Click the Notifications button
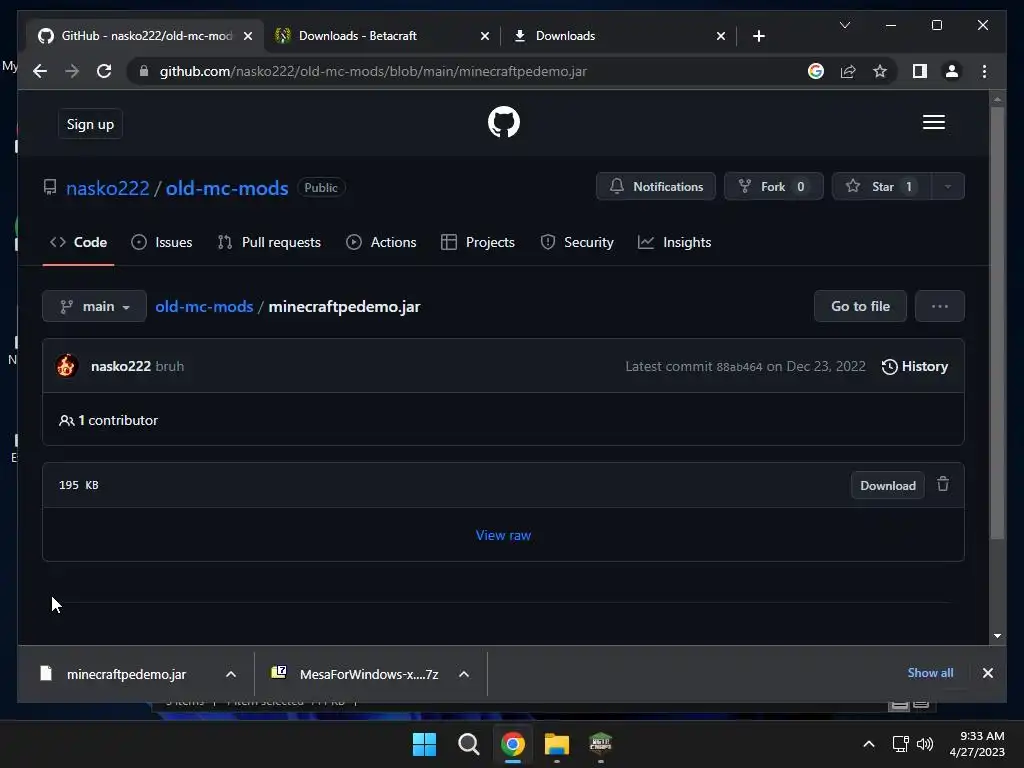This screenshot has width=1024, height=768. (x=656, y=187)
